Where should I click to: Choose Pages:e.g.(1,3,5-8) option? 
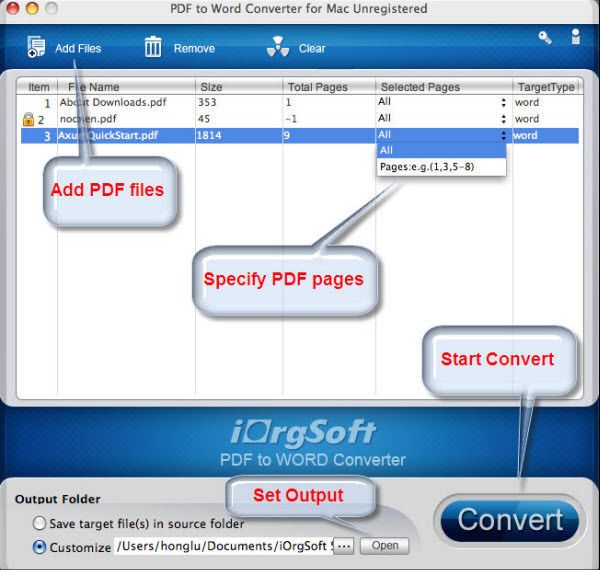pos(442,167)
